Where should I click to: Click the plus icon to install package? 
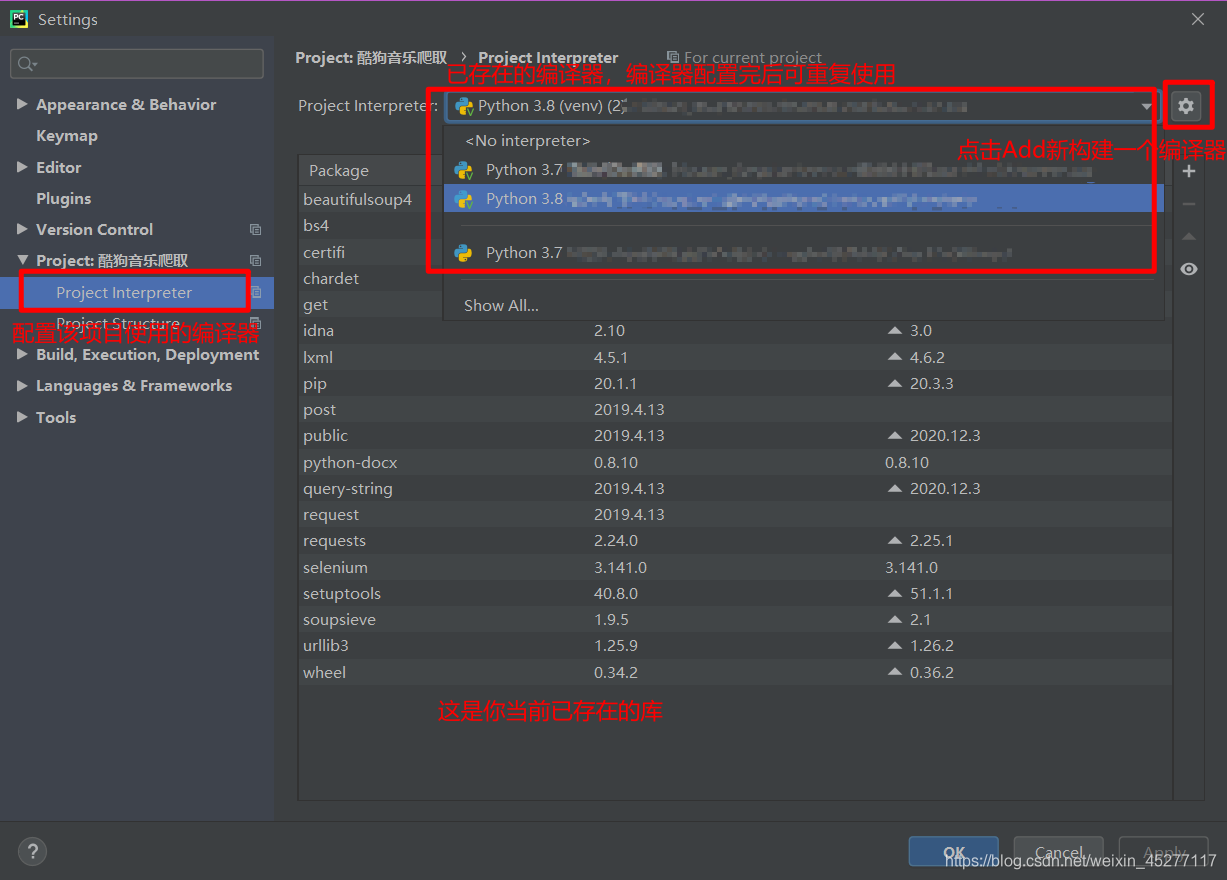[1189, 172]
